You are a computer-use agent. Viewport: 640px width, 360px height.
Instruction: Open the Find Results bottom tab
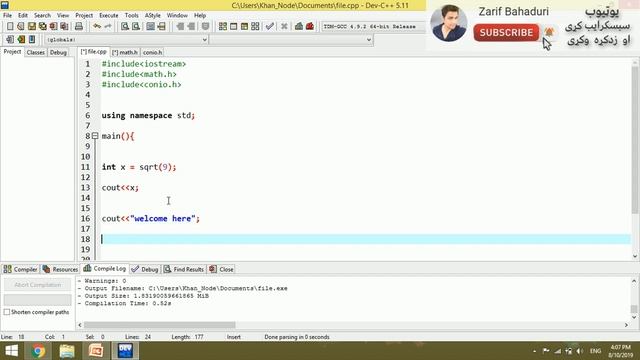tap(184, 269)
